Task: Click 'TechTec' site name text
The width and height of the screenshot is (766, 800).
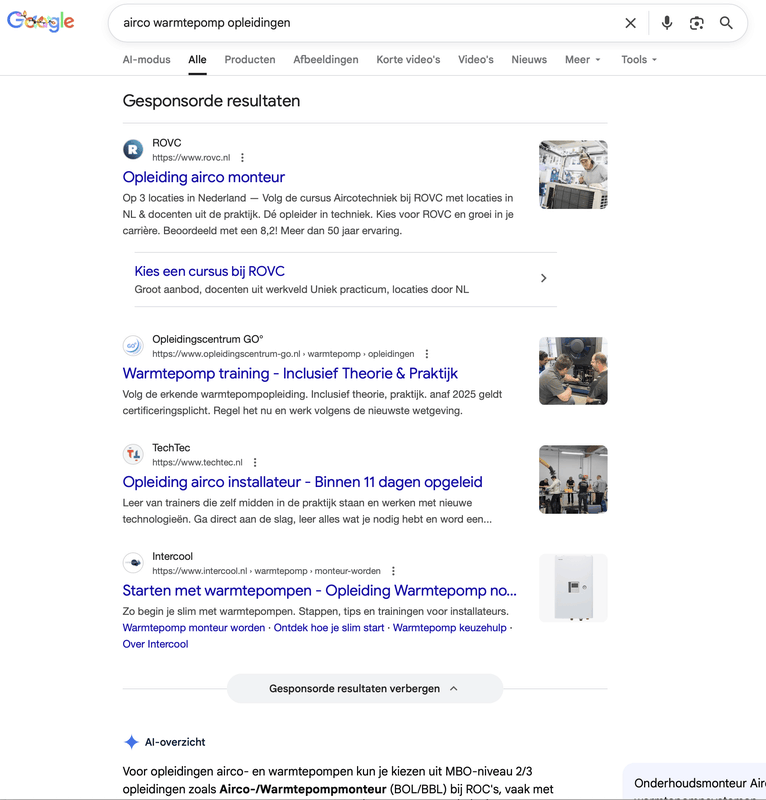Action: tap(171, 448)
